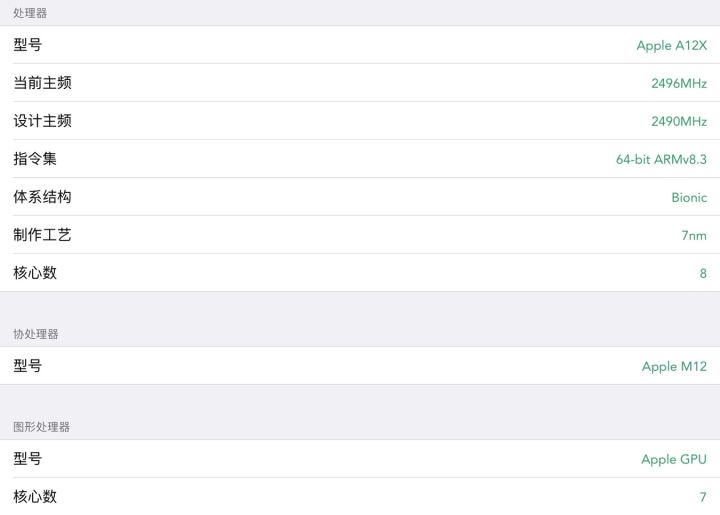Select the 当前主频 row
Image resolution: width=720 pixels, height=515 pixels.
tap(360, 83)
